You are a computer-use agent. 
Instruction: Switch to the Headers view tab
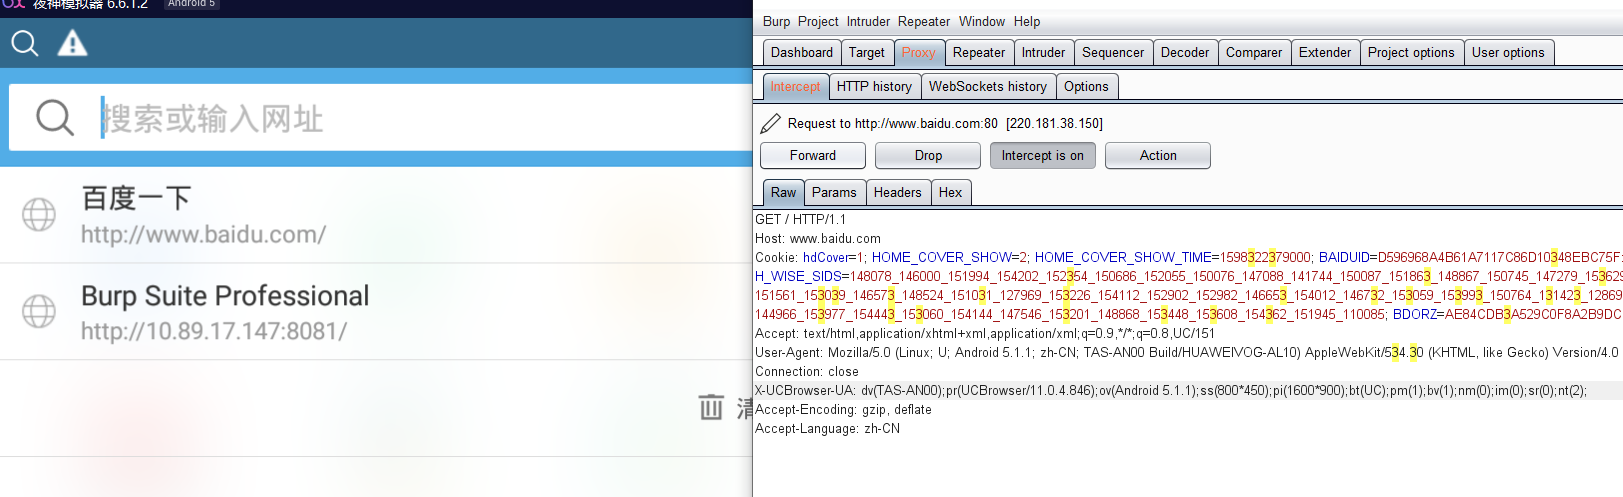tap(898, 192)
